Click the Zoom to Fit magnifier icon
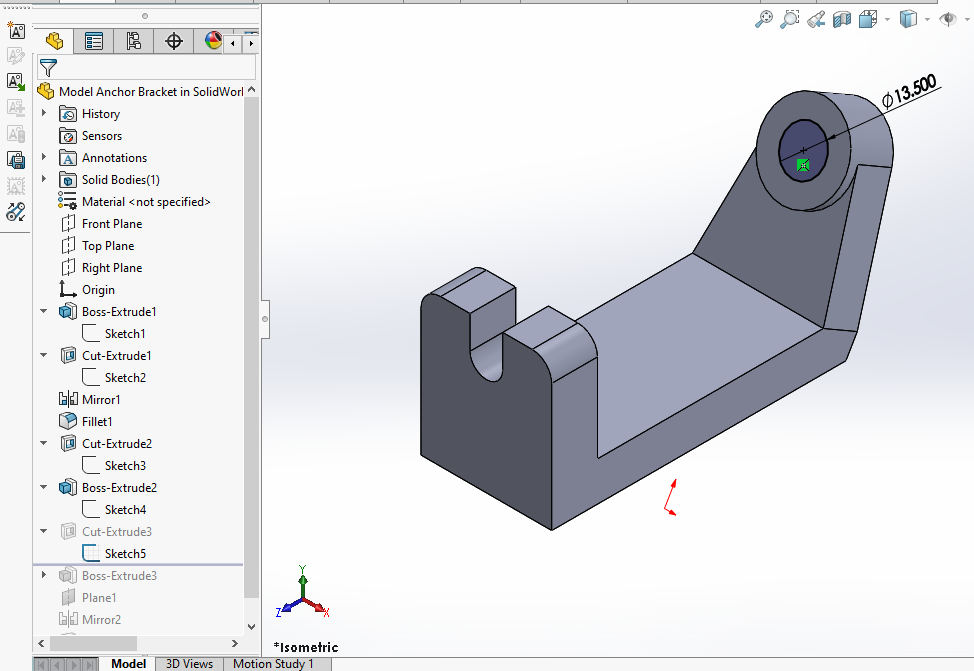974x671 pixels. (764, 19)
